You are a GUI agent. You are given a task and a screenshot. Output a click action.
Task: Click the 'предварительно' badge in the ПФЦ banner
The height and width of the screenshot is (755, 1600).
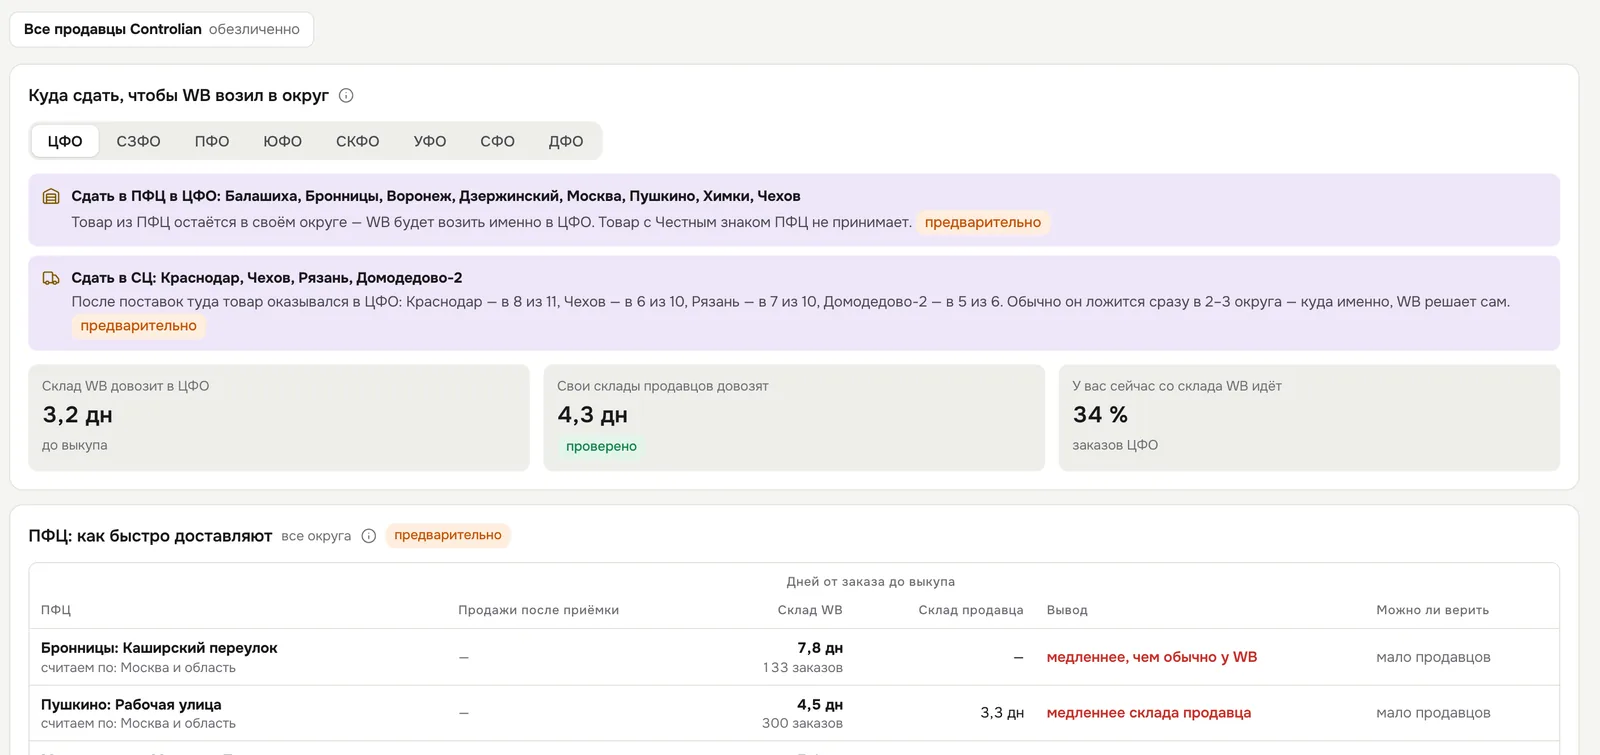pos(983,222)
